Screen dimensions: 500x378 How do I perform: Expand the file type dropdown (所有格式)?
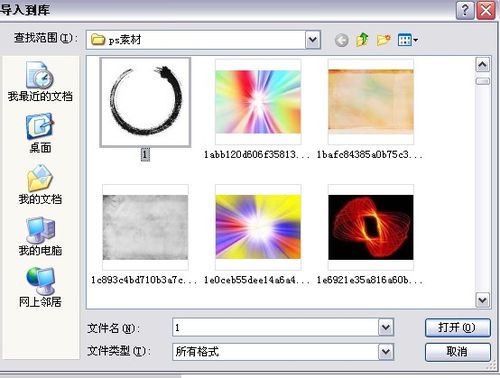(x=386, y=352)
